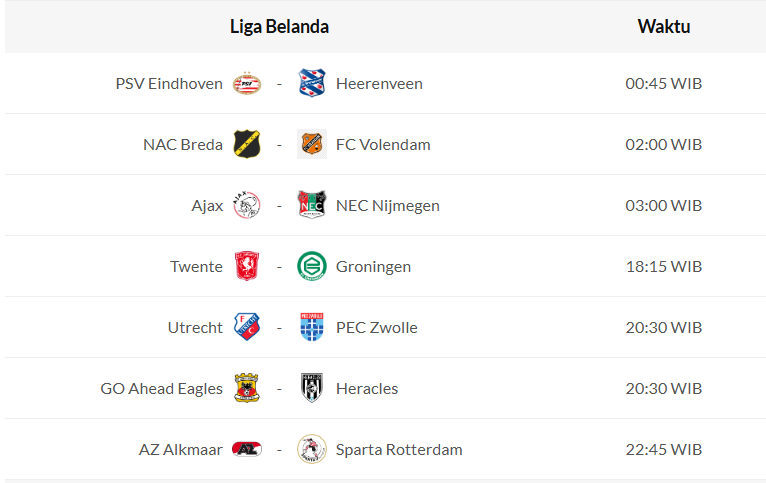Select the Utrecht club crest

(247, 327)
